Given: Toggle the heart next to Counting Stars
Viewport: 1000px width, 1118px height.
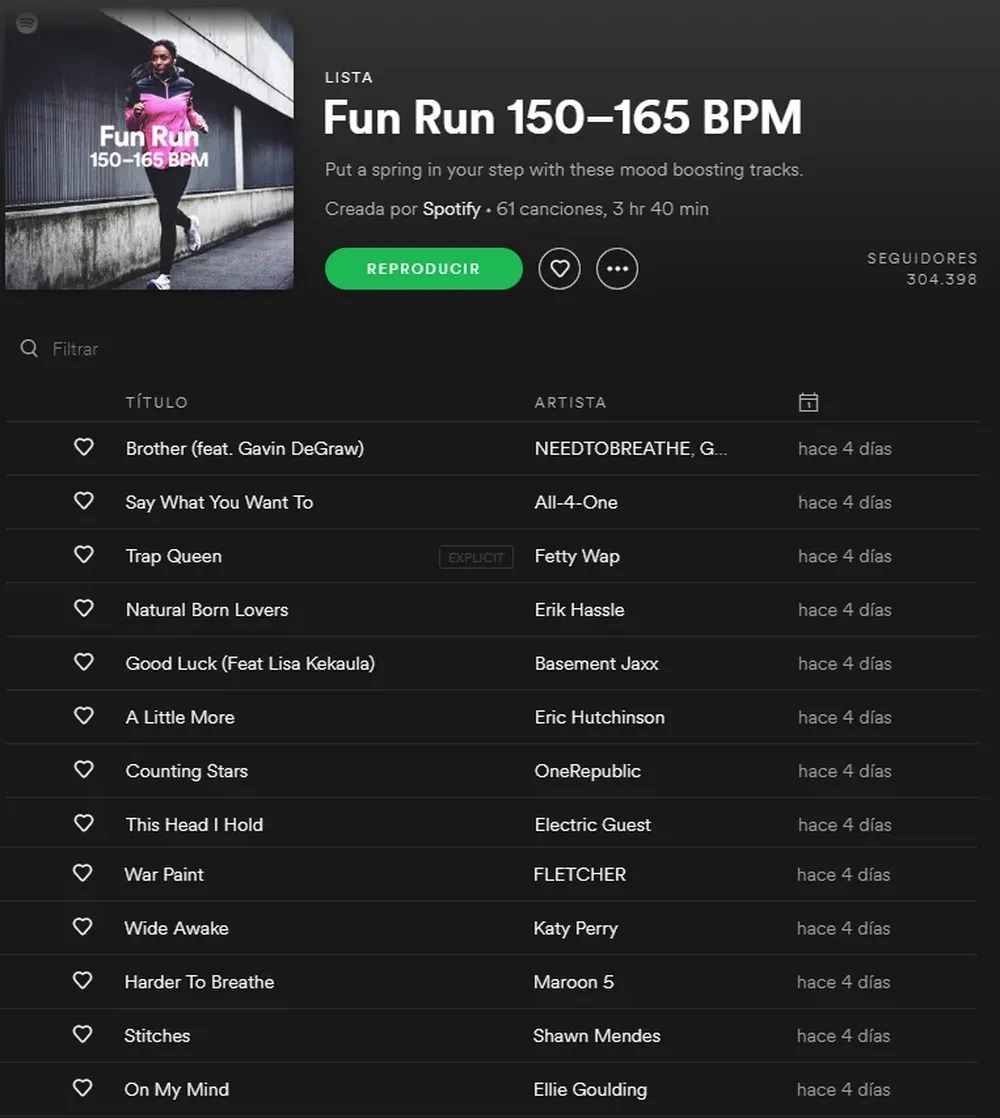Looking at the screenshot, I should pos(84,770).
